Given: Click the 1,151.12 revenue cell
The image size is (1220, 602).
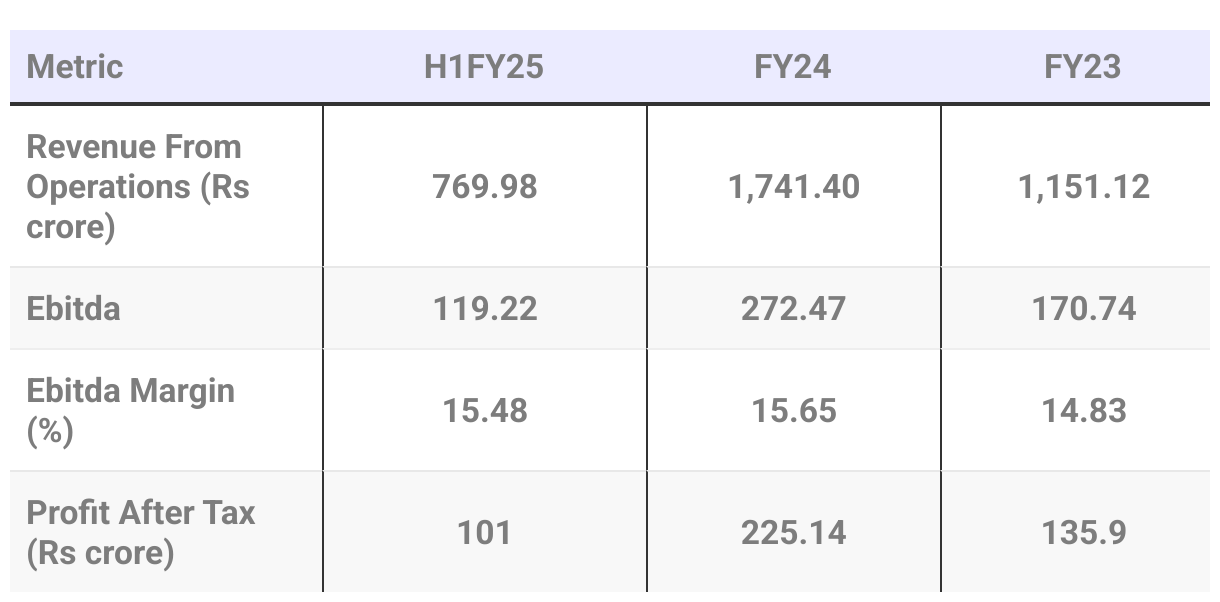Looking at the screenshot, I should pos(1084,187).
